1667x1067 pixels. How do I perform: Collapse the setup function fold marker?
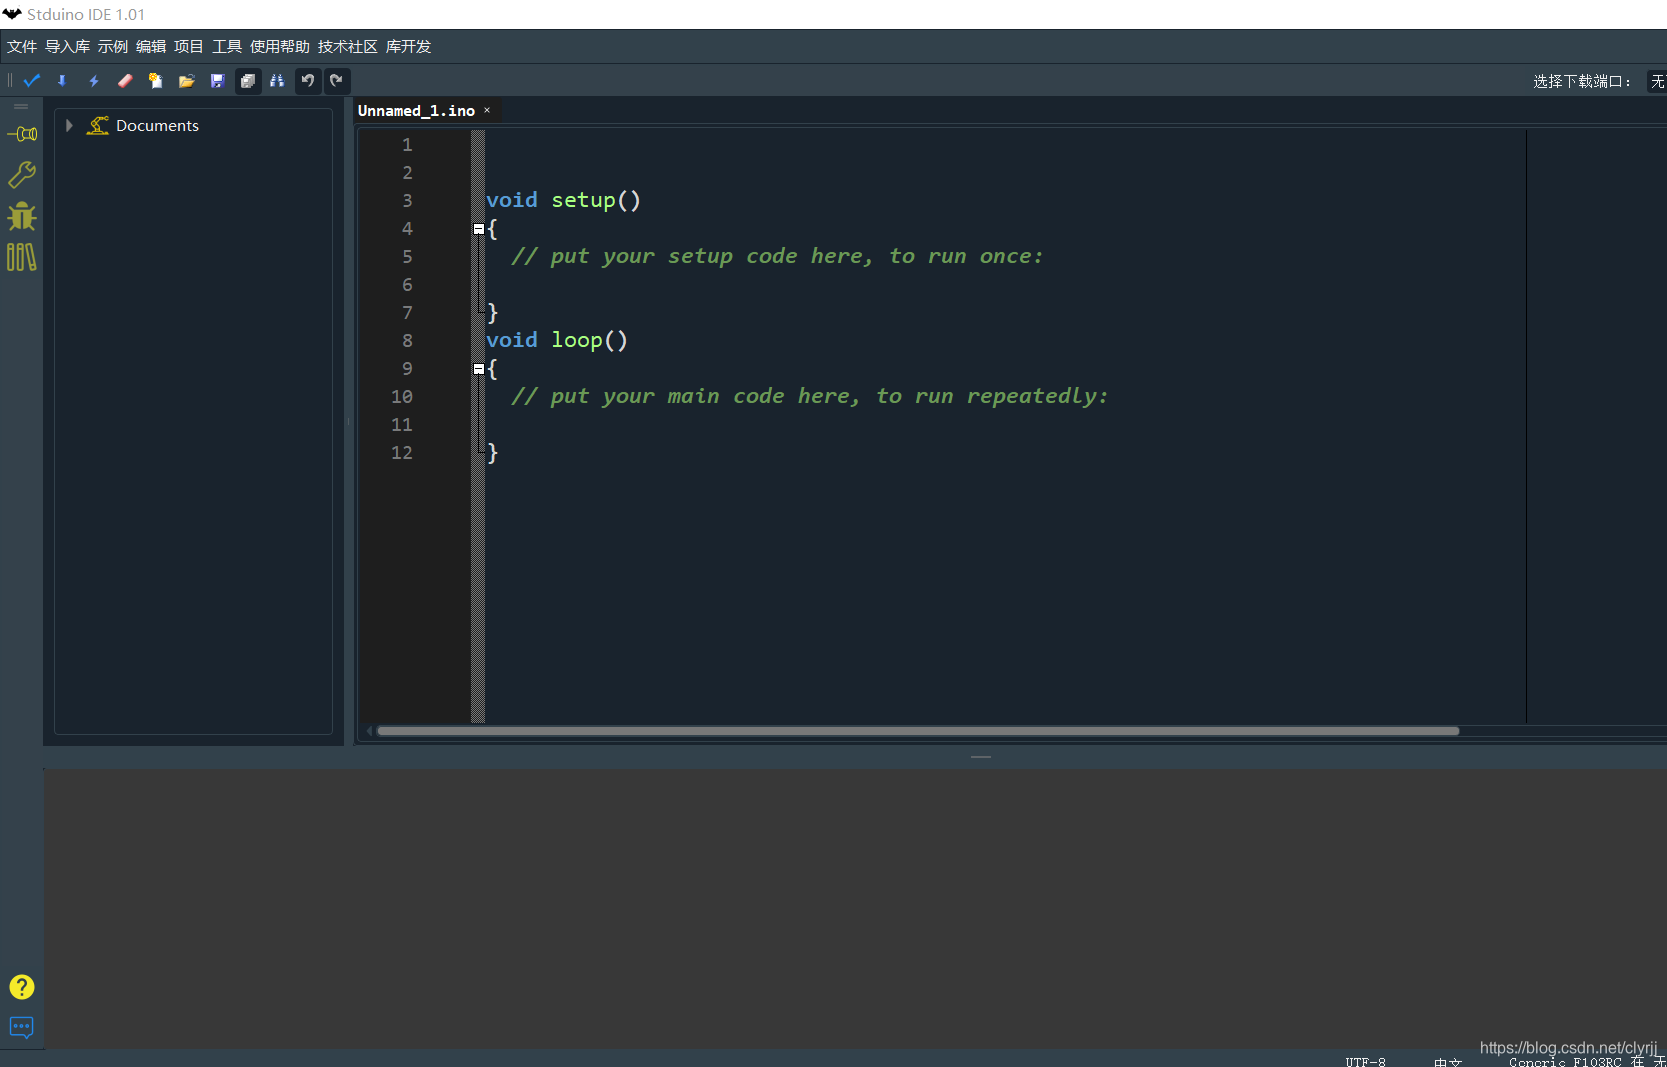(478, 229)
